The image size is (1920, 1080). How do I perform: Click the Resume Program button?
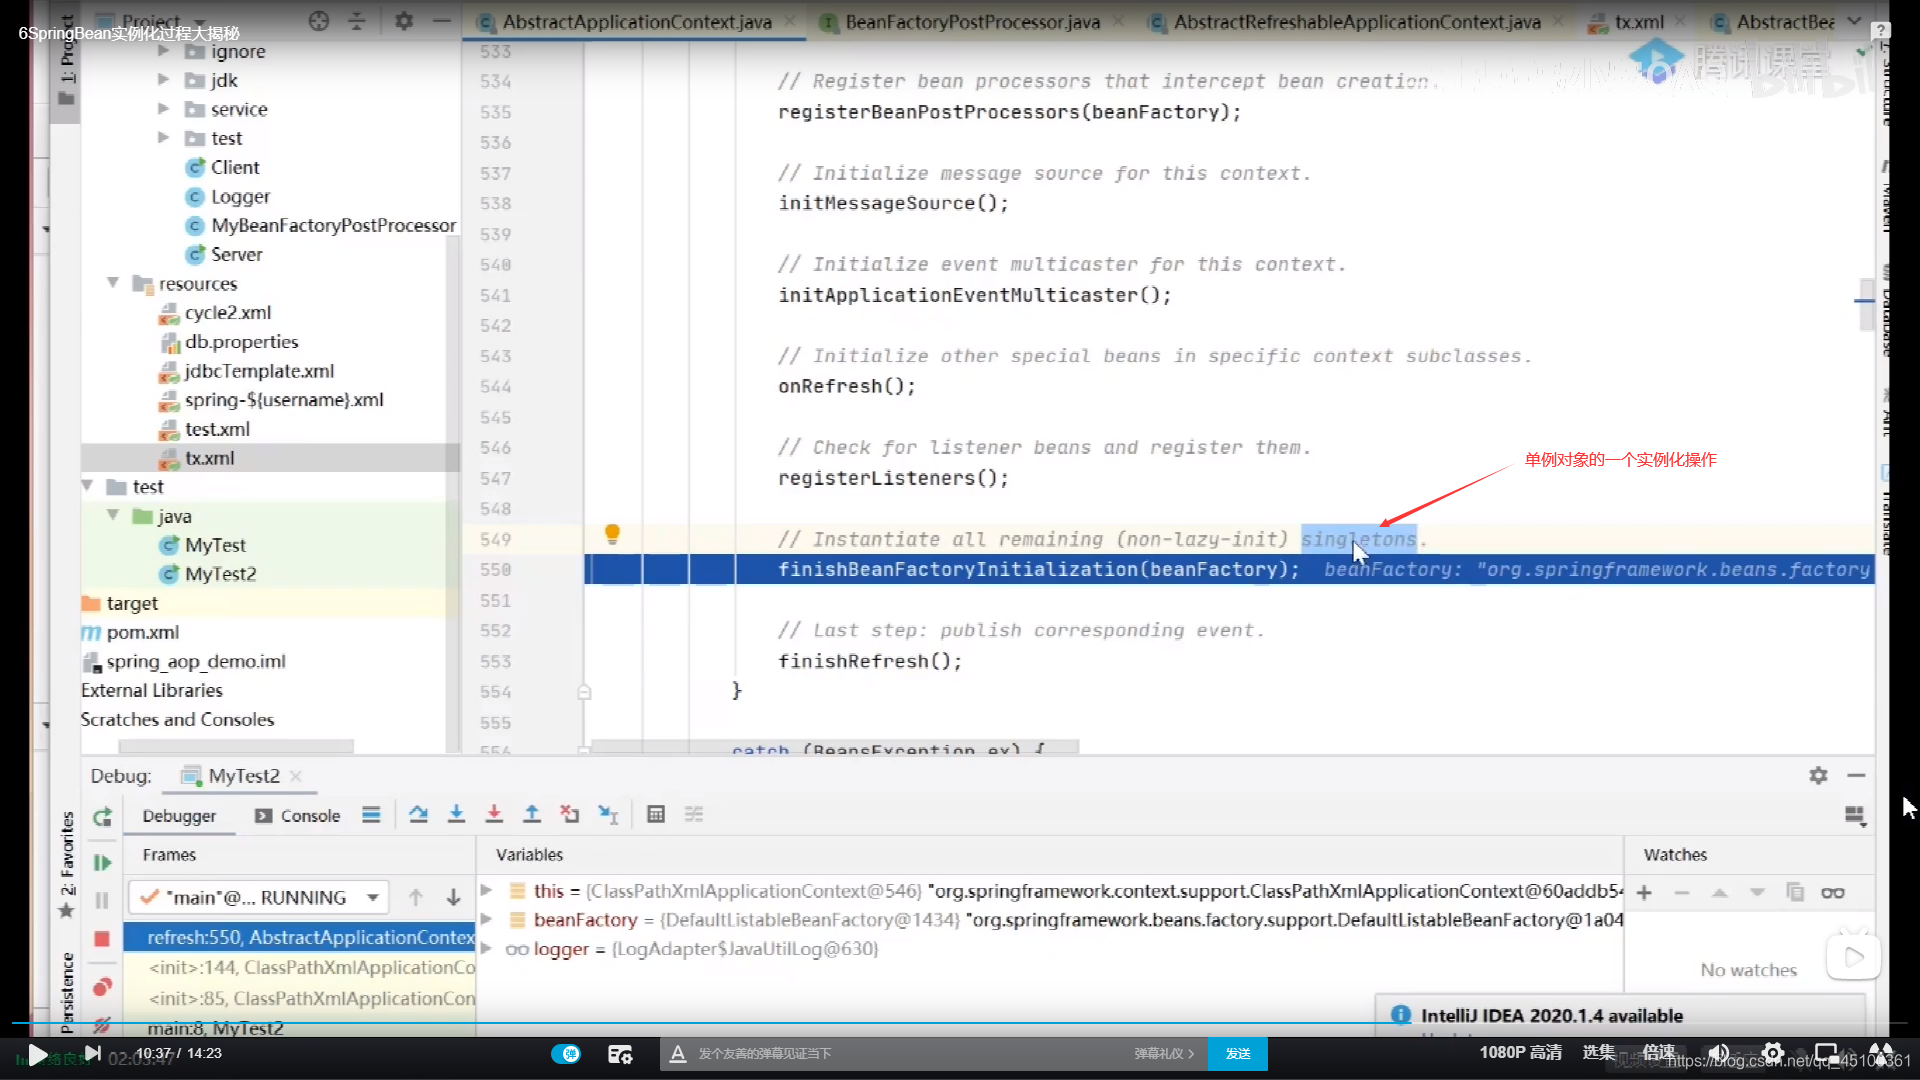tap(102, 864)
